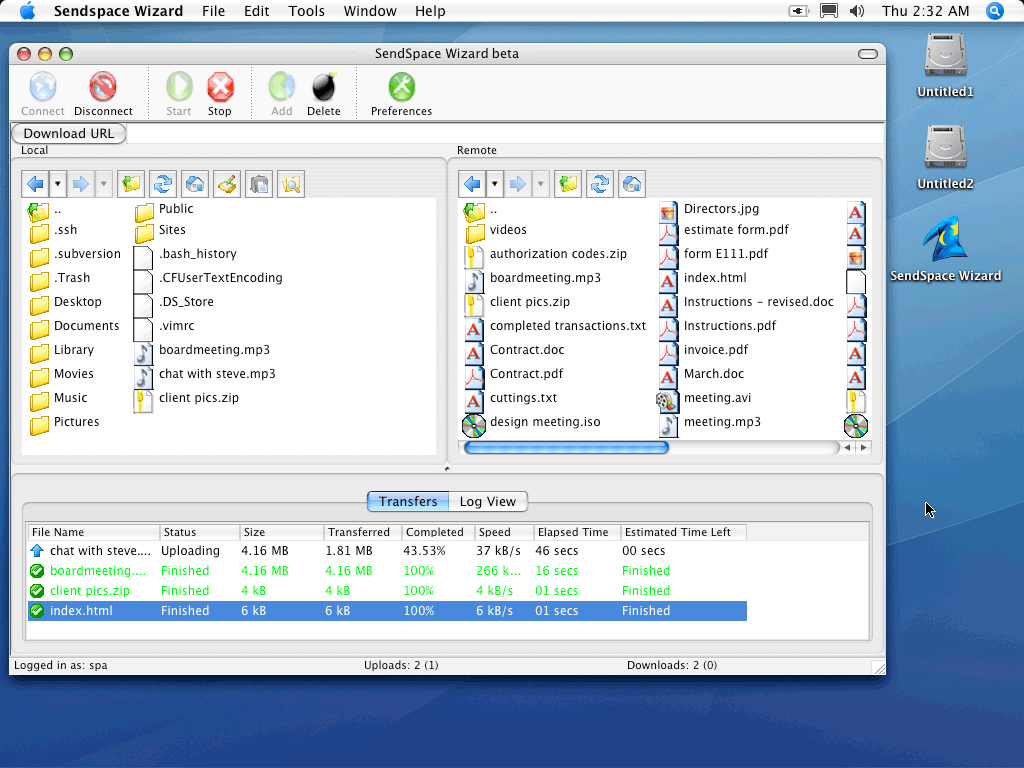Open the Edit menu

click(257, 11)
